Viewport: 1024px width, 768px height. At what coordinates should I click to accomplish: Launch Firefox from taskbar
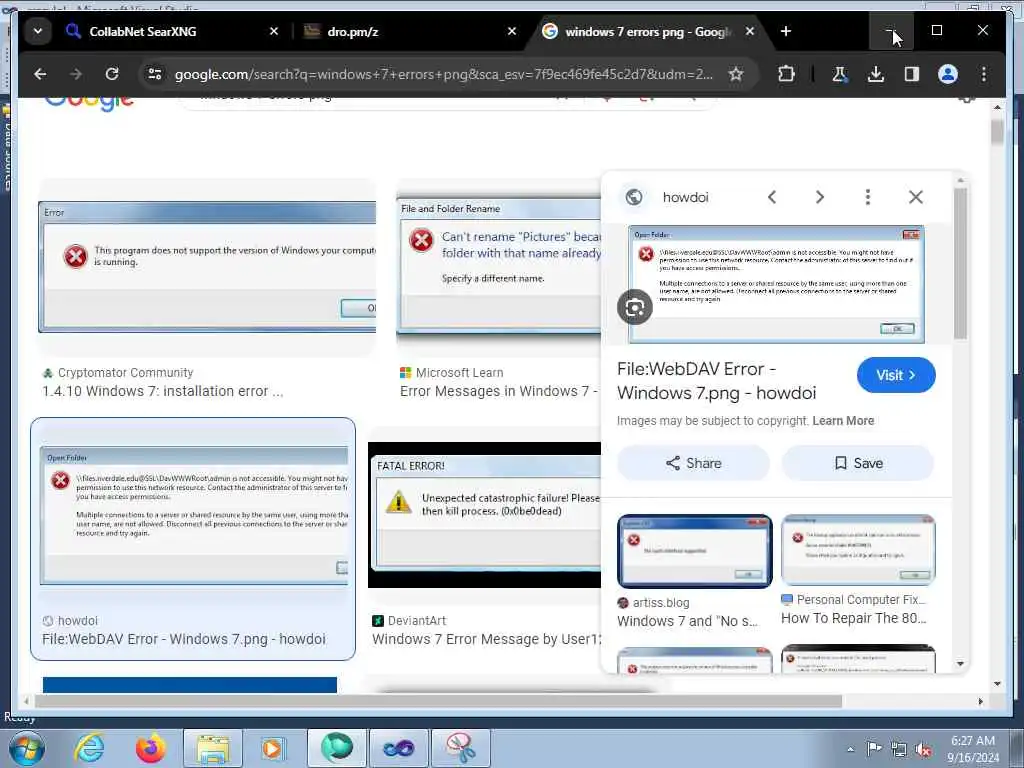click(150, 748)
